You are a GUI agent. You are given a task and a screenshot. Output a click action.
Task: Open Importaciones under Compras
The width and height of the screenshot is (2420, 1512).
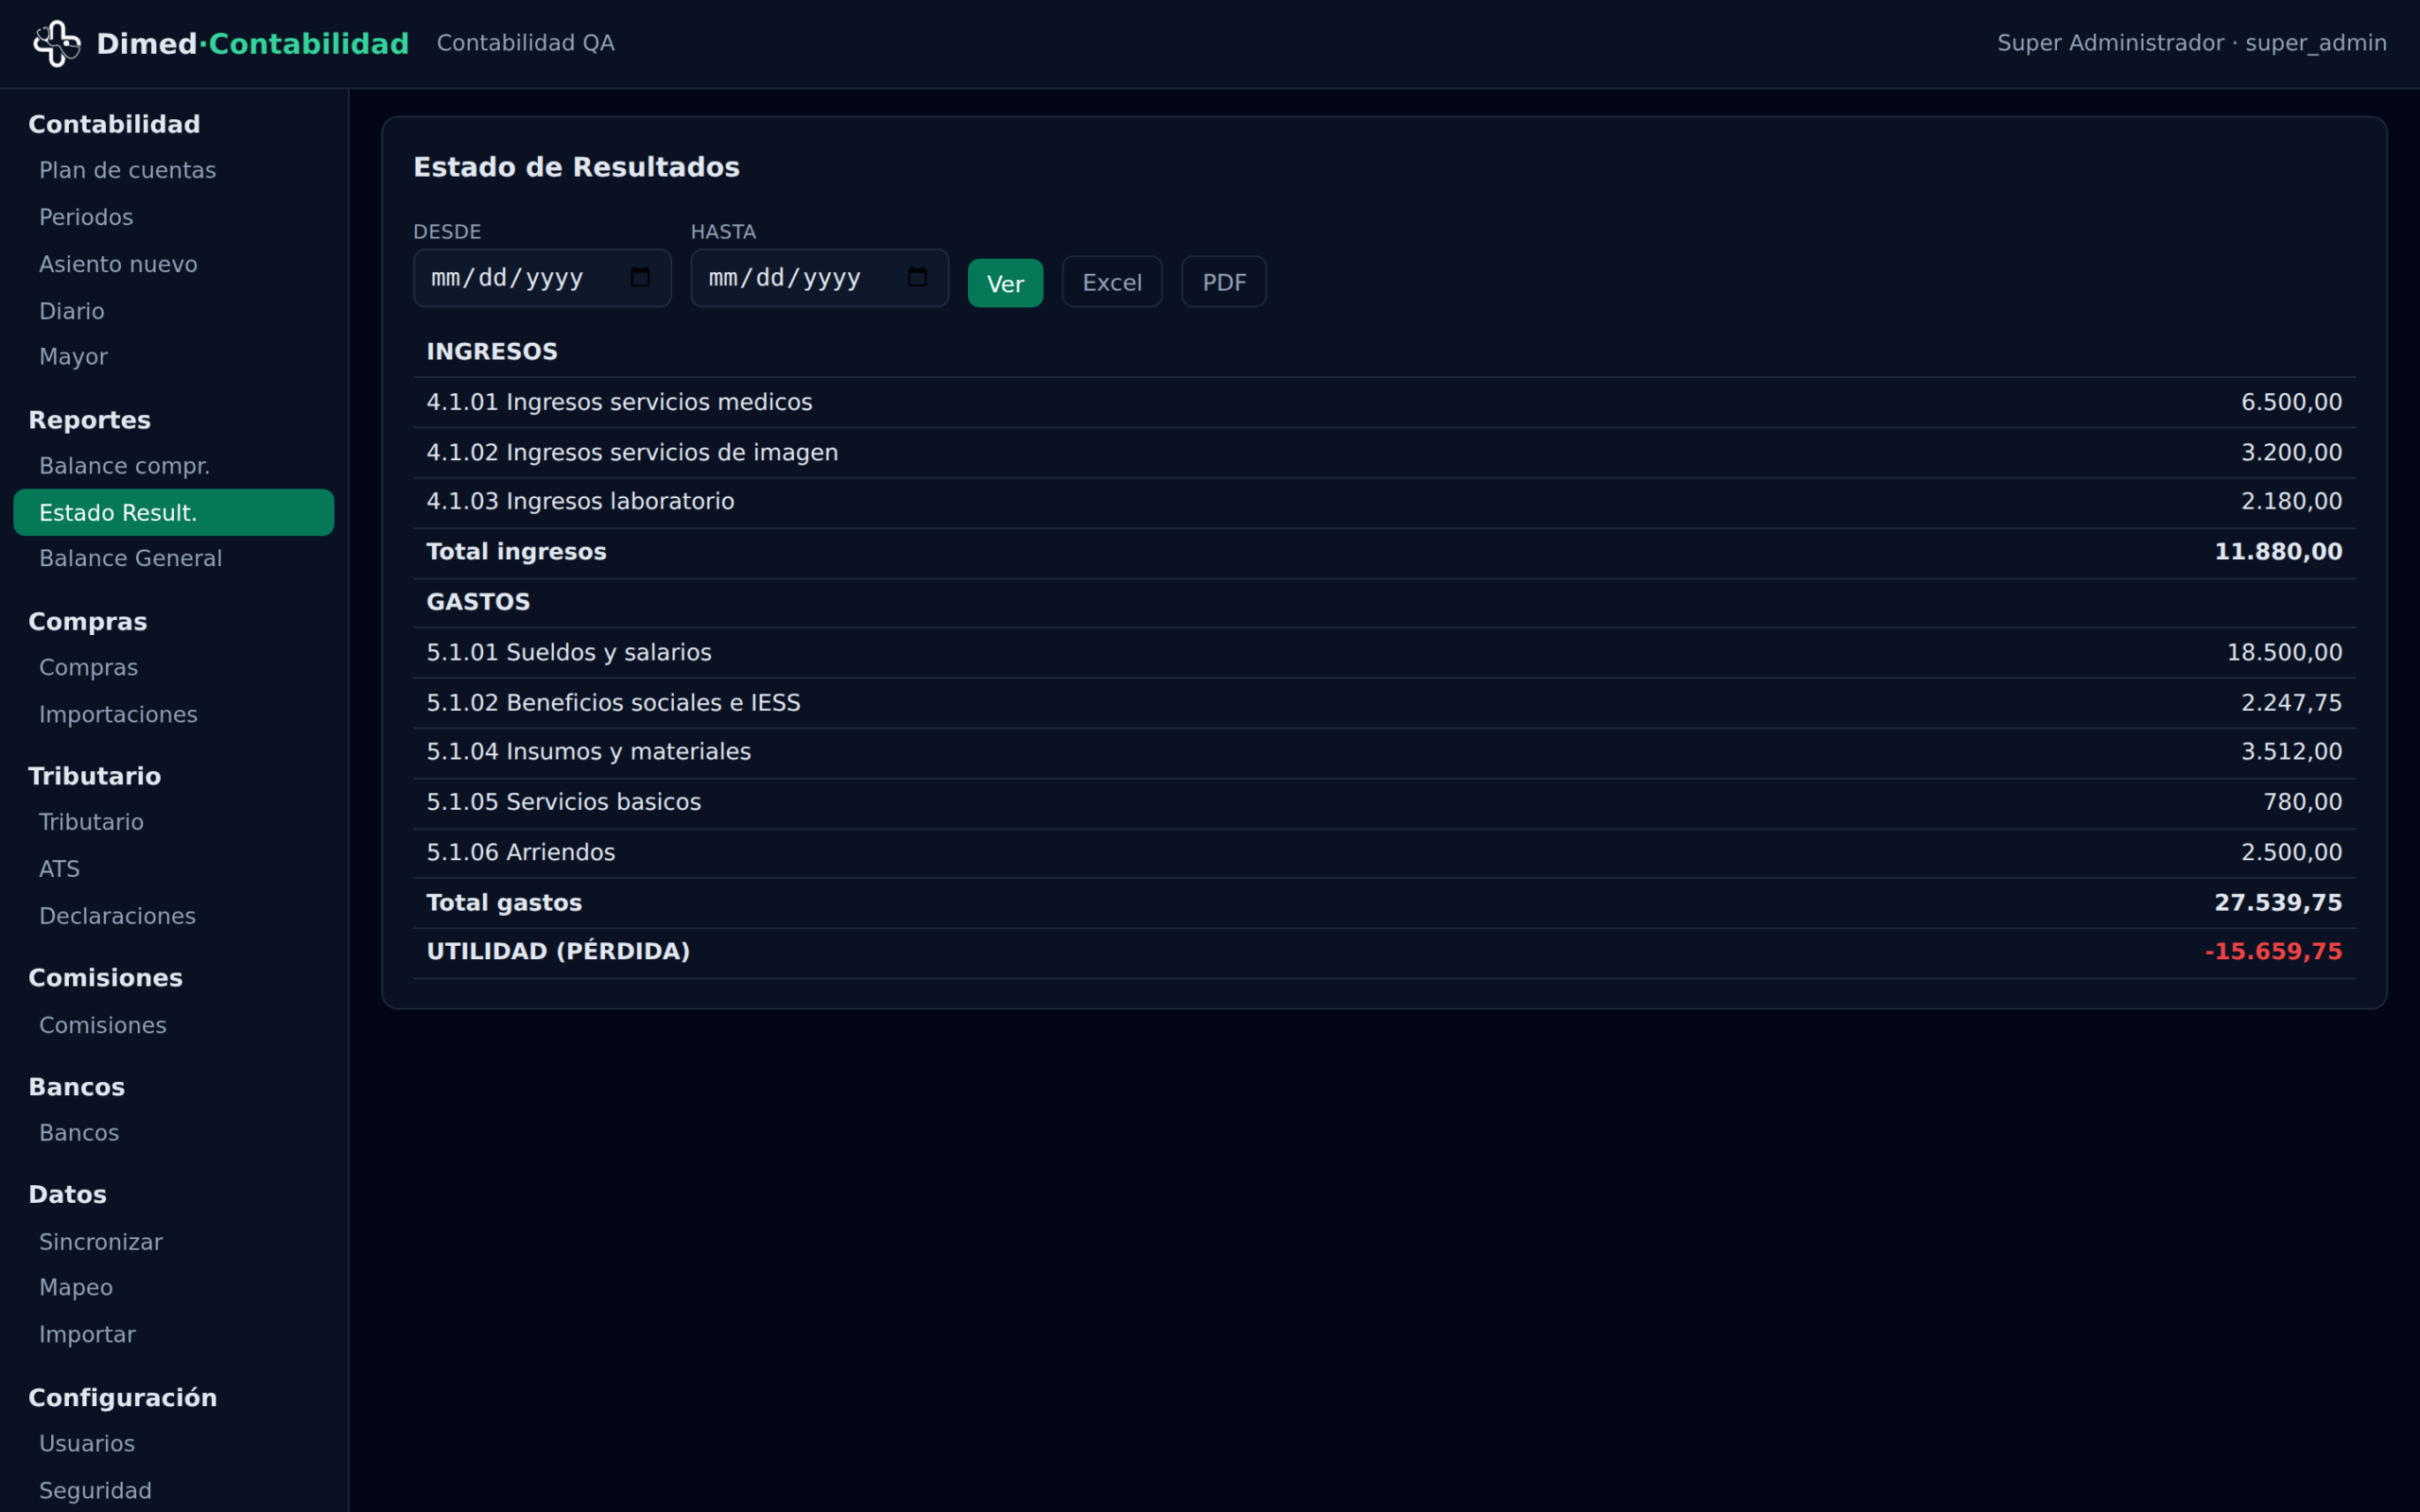click(118, 714)
